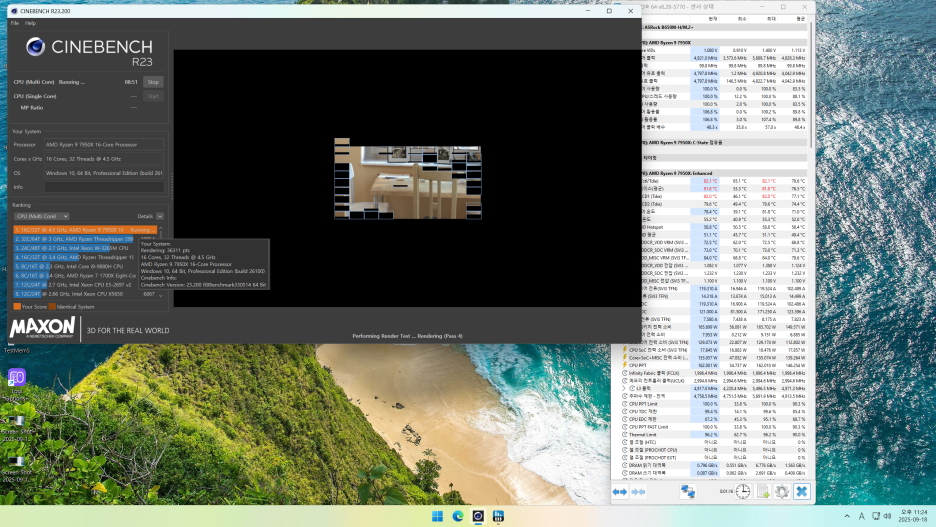936x527 pixels.
Task: Open the purple FO desktop shortcut icon
Action: 17,377
